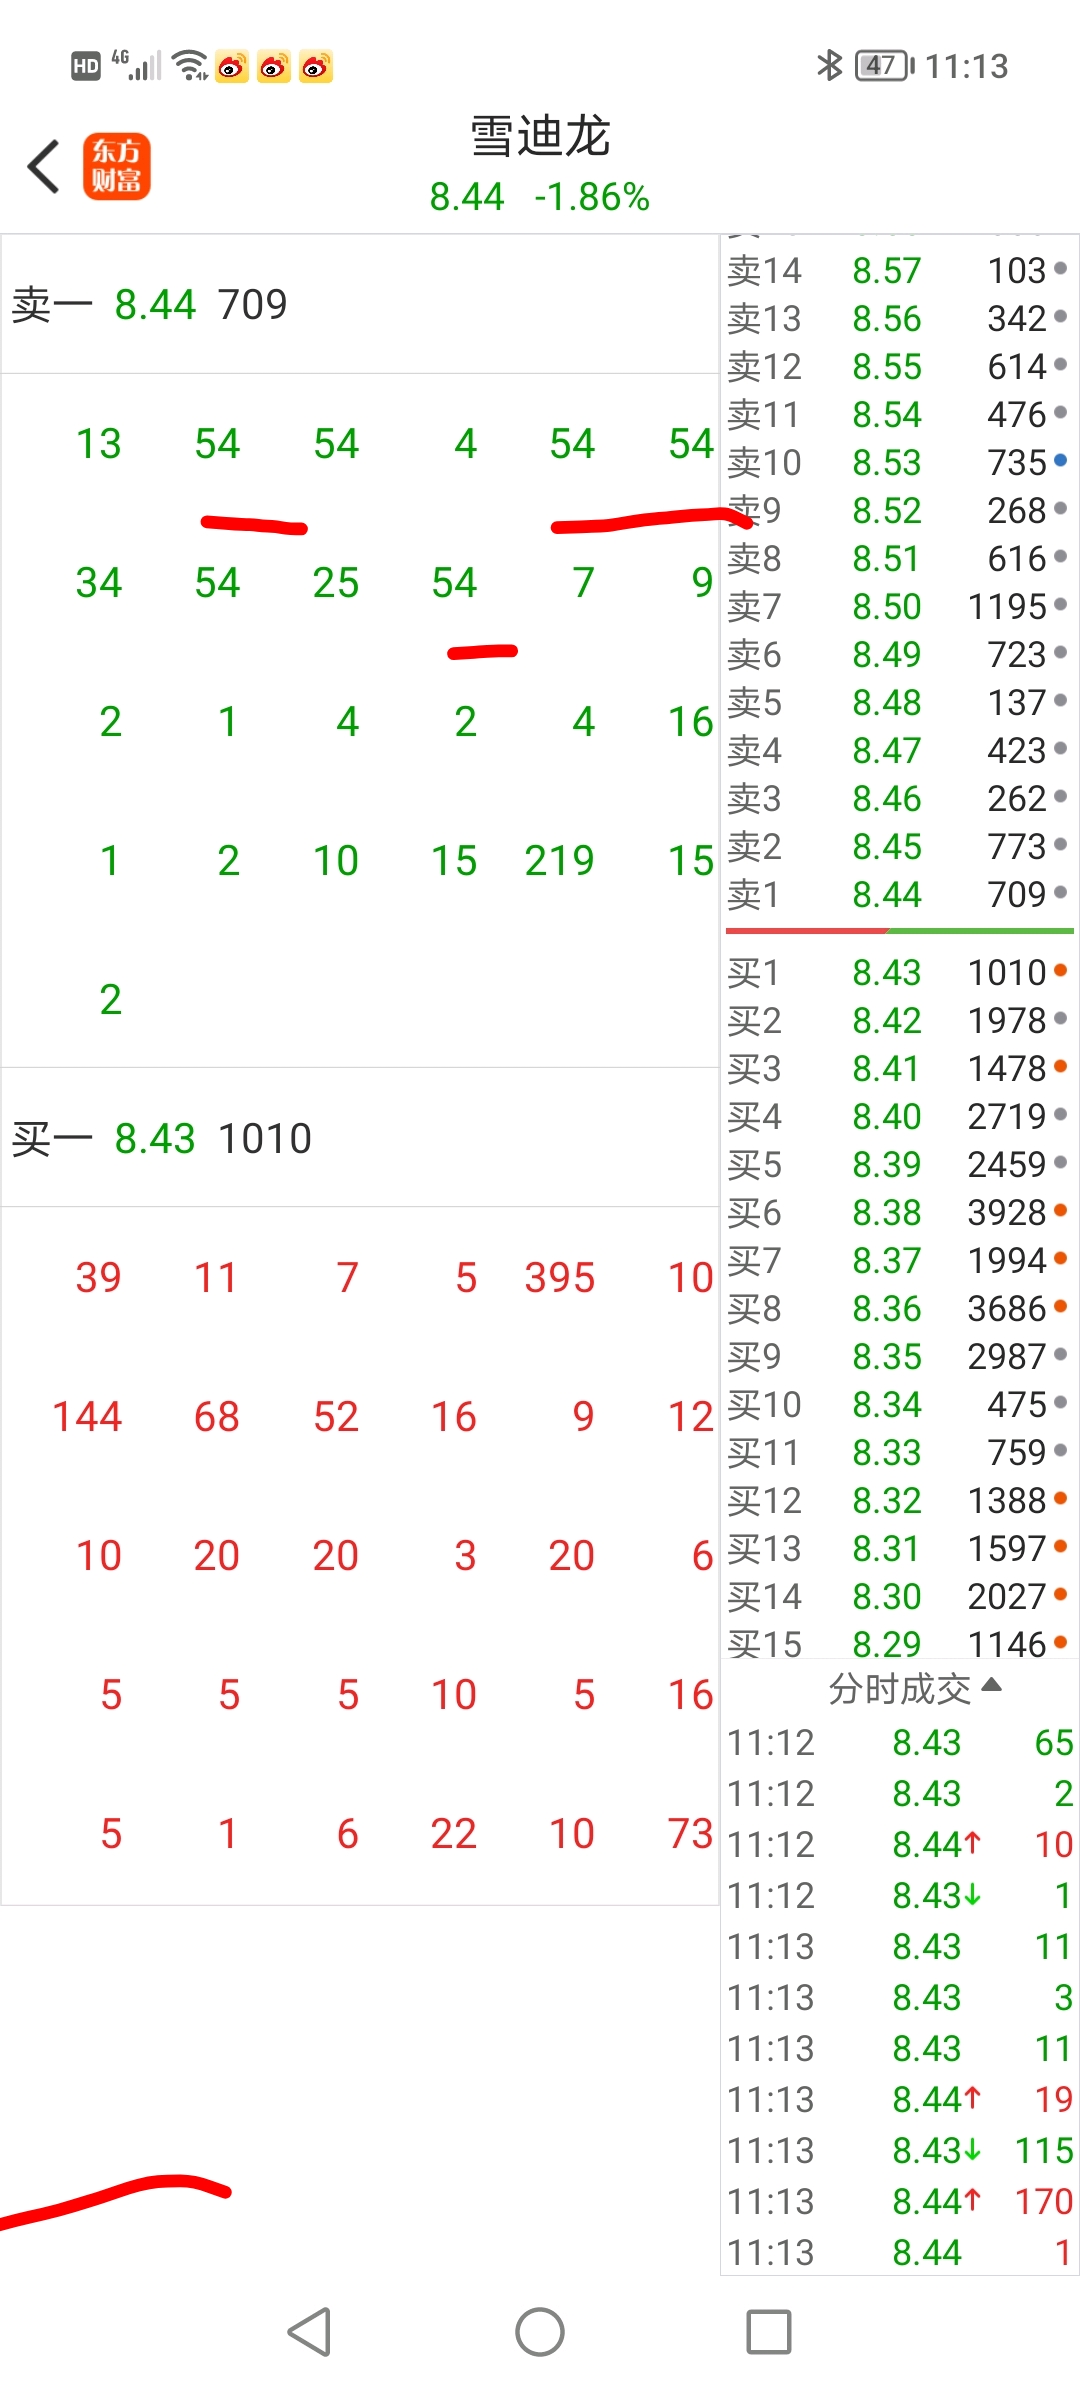The width and height of the screenshot is (1080, 2388).
Task: Select buy level 买11 at 8.33
Action: 898,1452
